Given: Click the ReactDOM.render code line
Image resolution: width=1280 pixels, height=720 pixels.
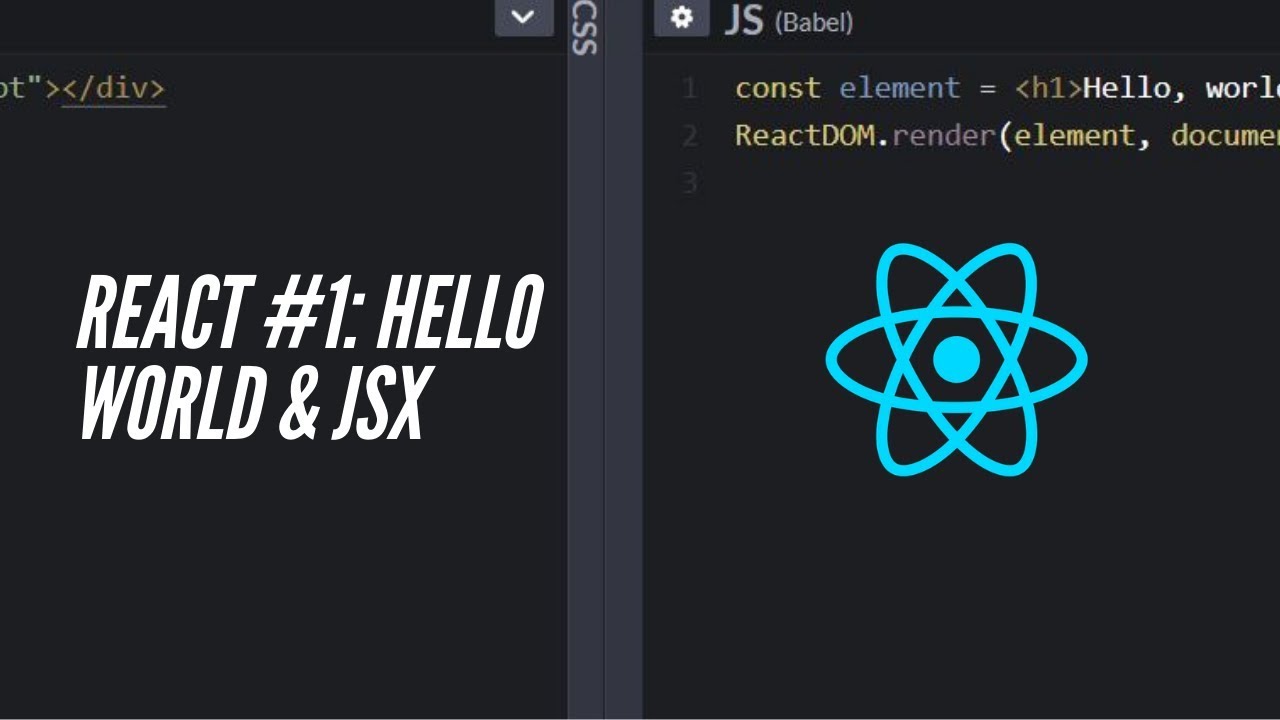Looking at the screenshot, I should pyautogui.click(x=1007, y=135).
